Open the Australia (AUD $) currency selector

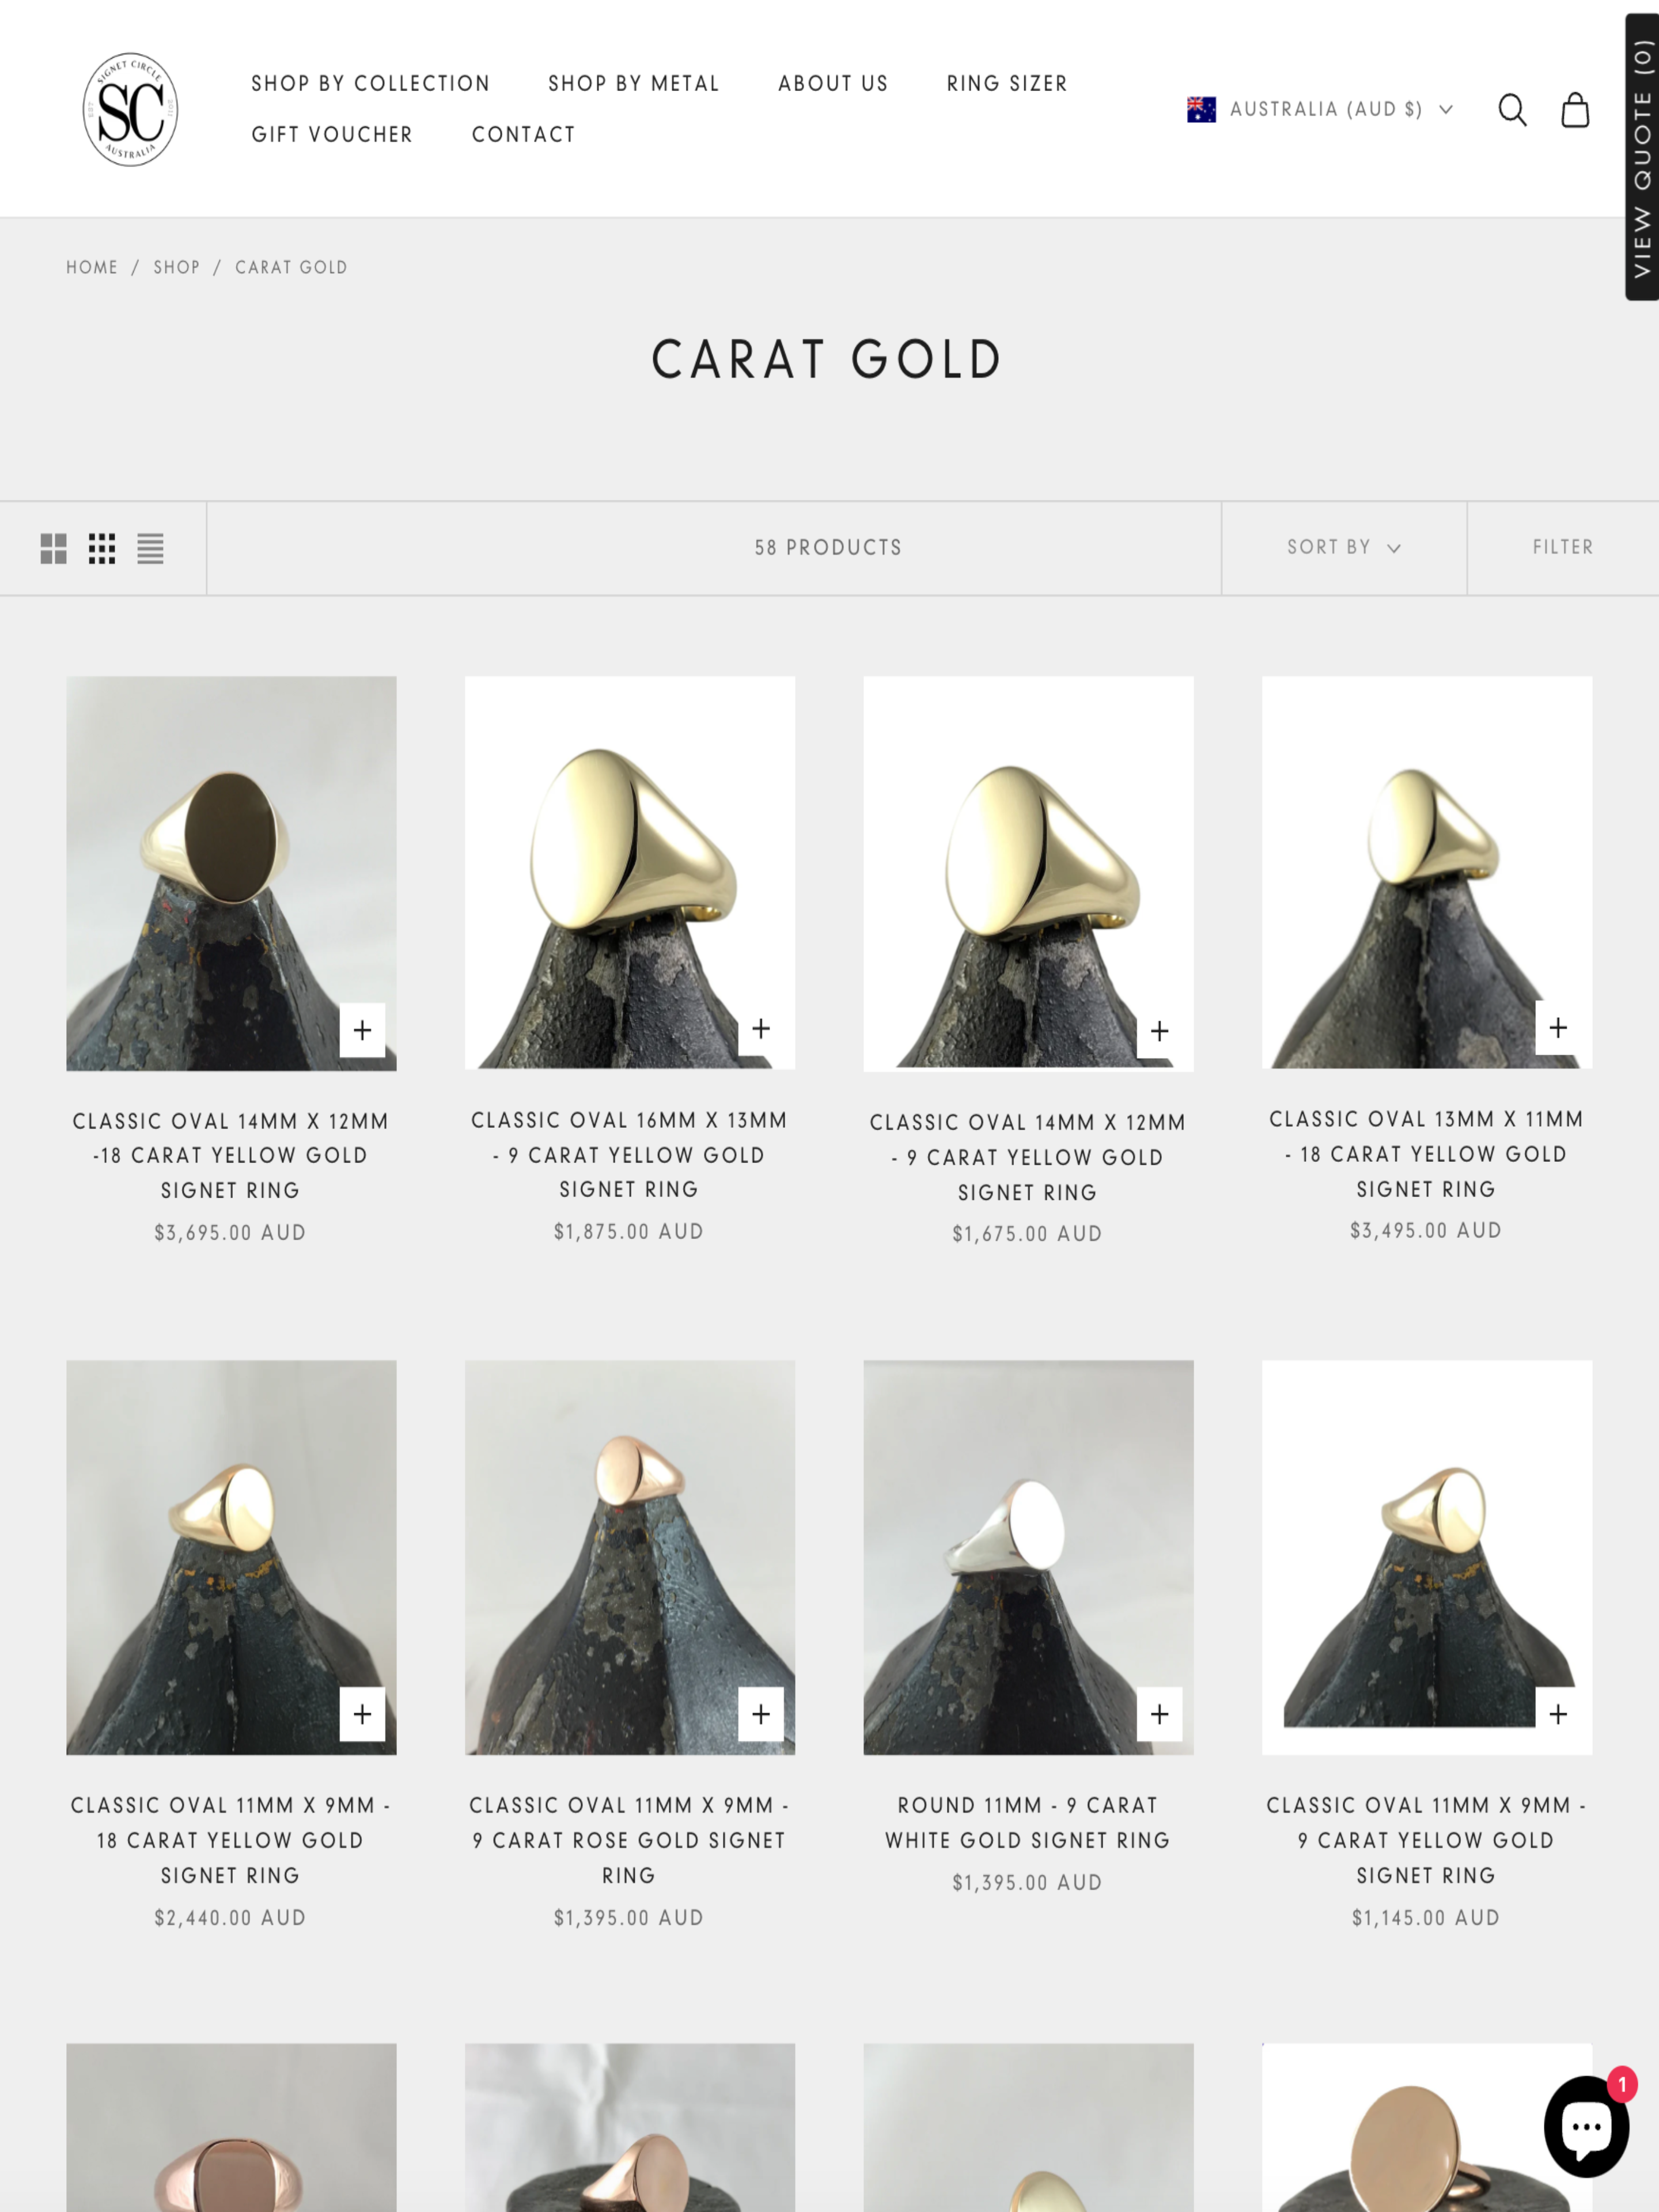point(1320,109)
